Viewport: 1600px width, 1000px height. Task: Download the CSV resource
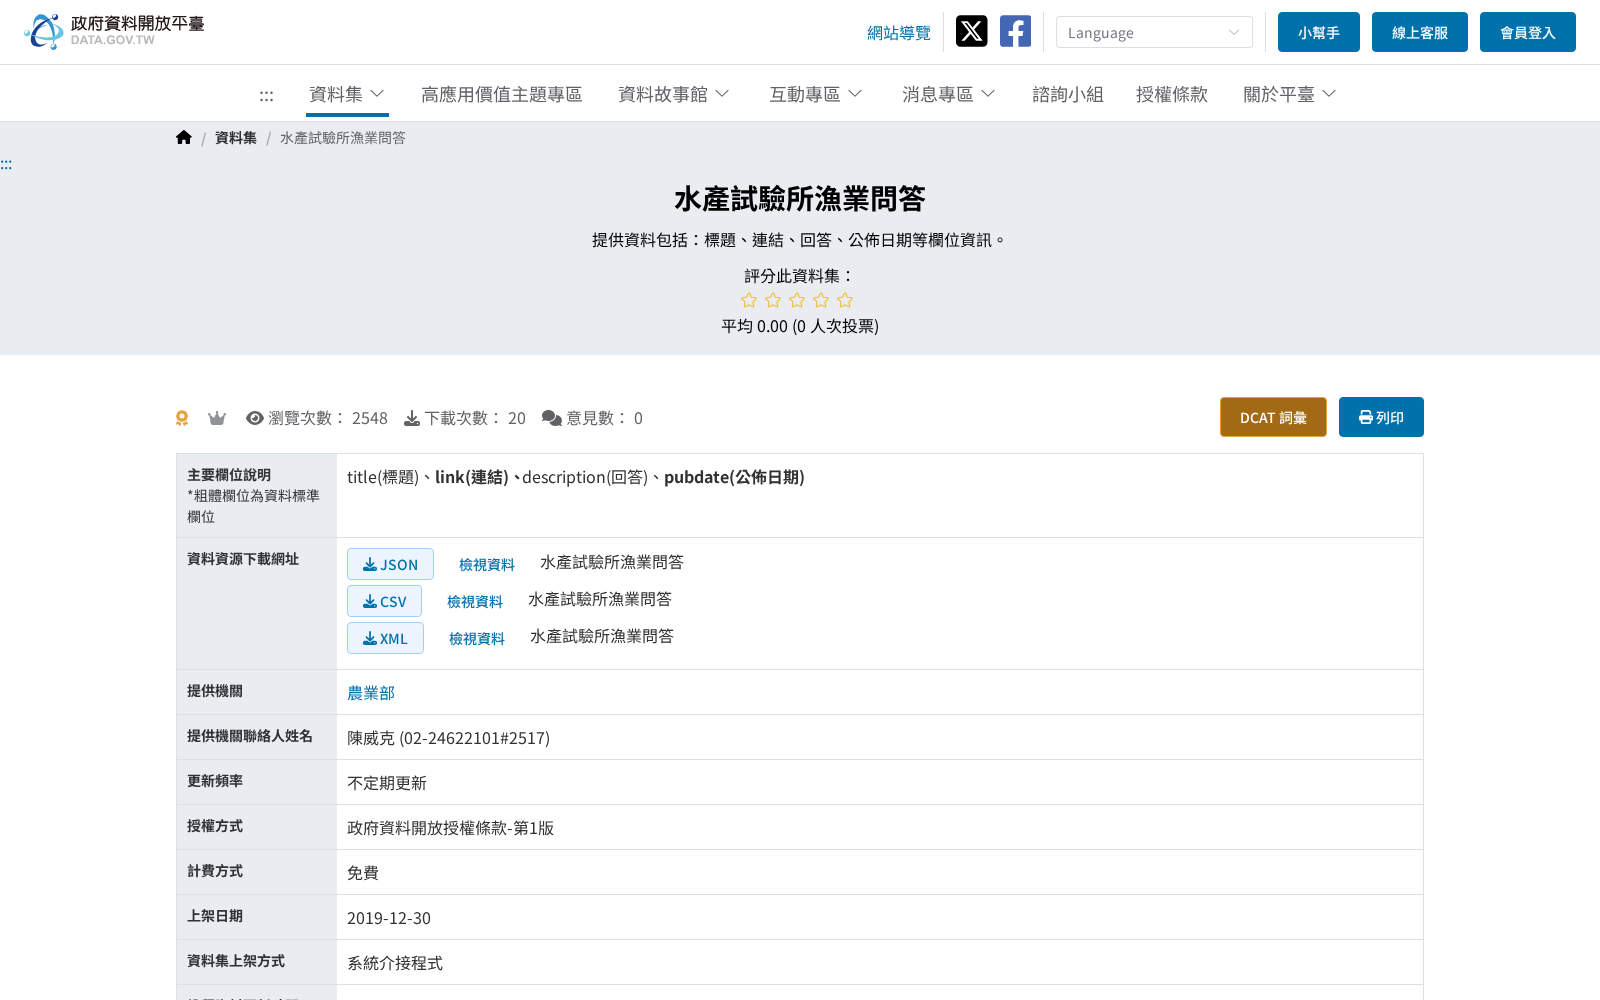(x=384, y=601)
